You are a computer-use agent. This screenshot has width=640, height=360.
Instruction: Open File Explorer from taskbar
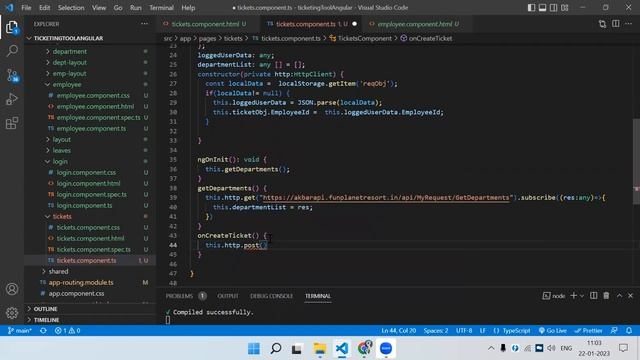320,349
